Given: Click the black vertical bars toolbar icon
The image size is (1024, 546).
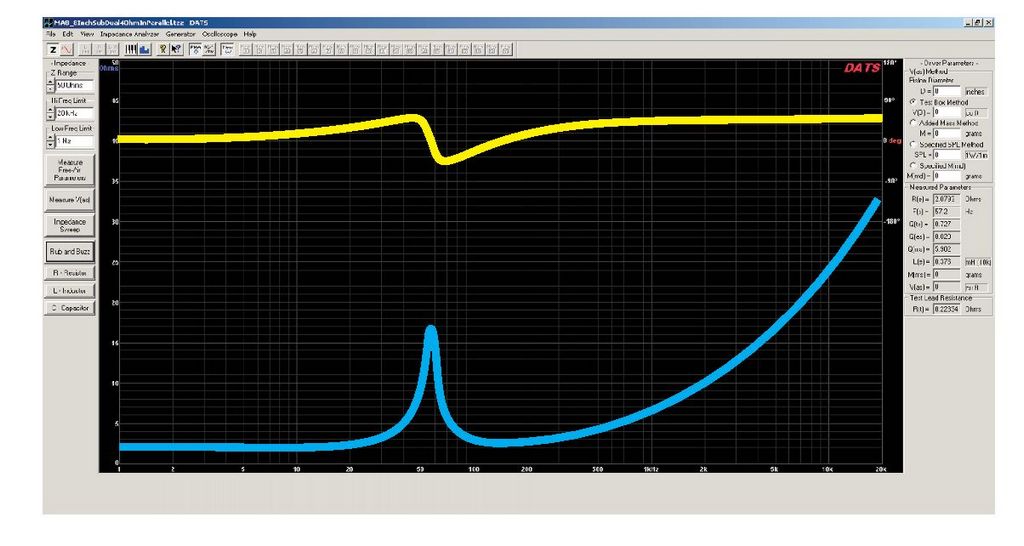Looking at the screenshot, I should [131, 50].
